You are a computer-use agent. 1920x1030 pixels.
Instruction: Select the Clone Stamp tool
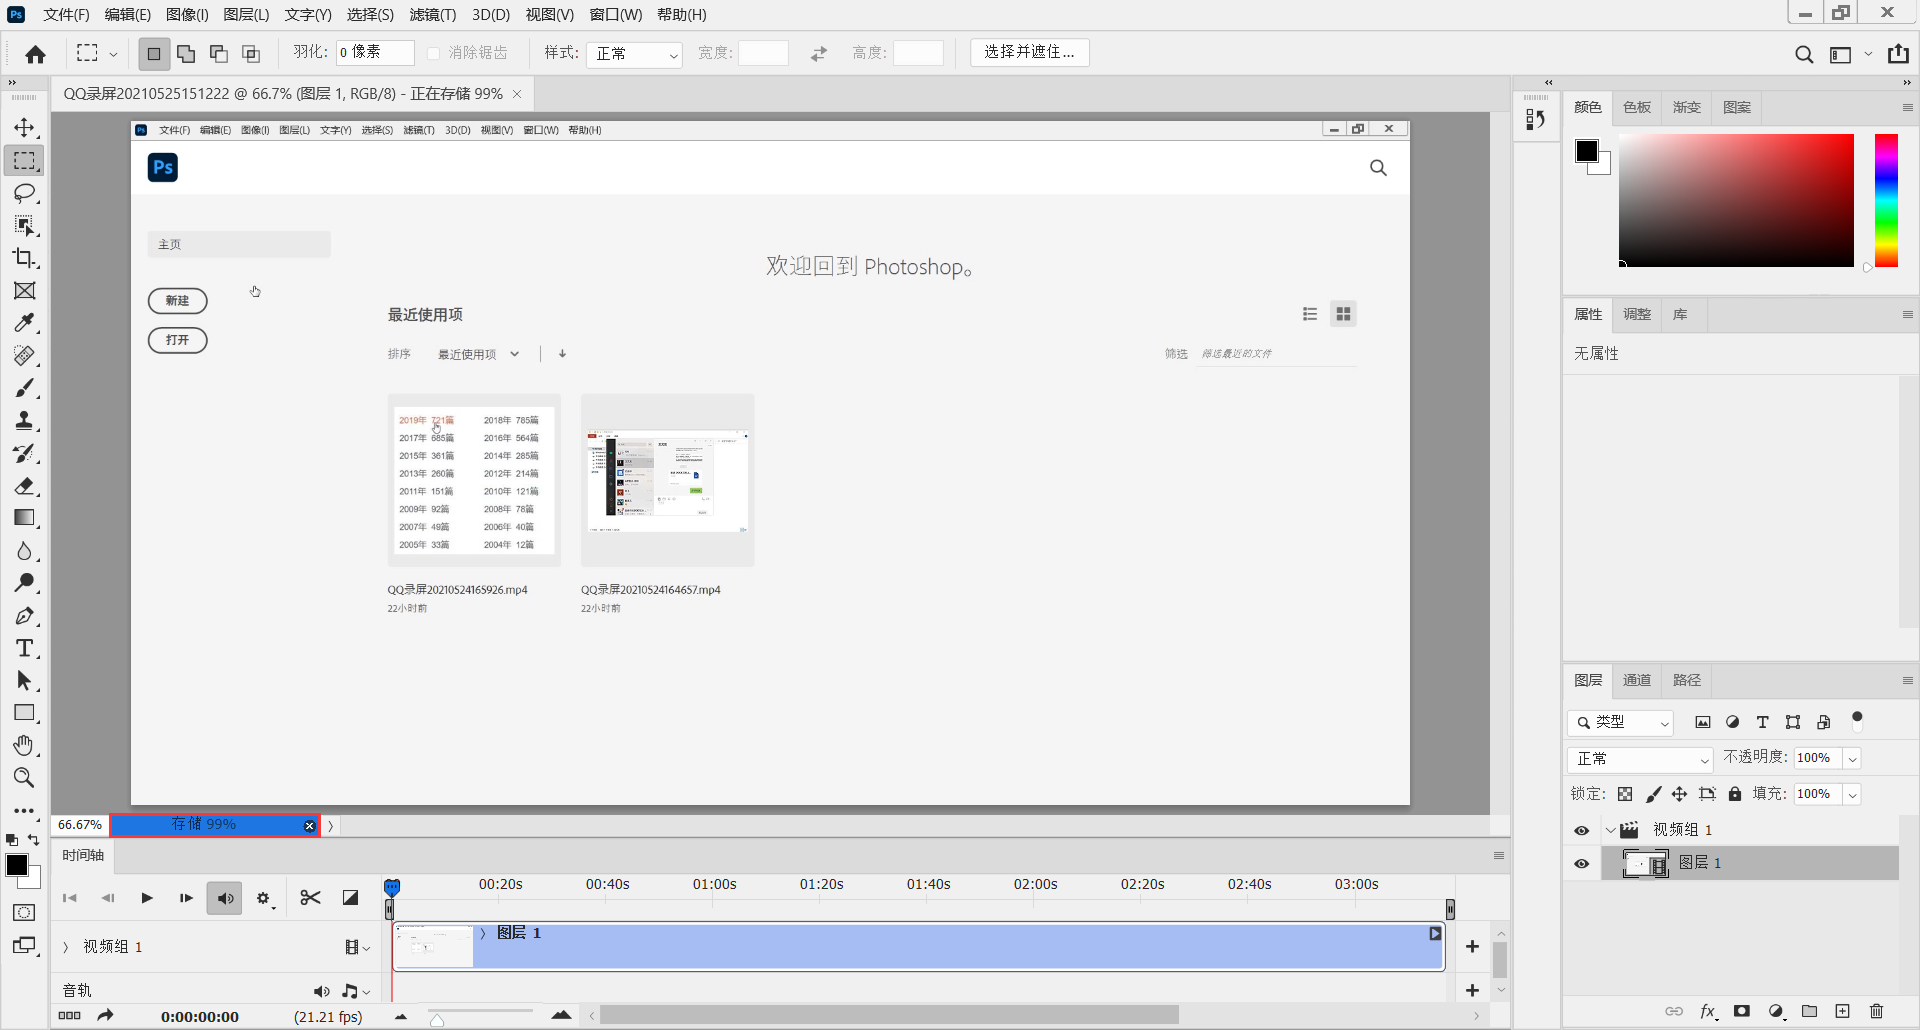click(24, 421)
